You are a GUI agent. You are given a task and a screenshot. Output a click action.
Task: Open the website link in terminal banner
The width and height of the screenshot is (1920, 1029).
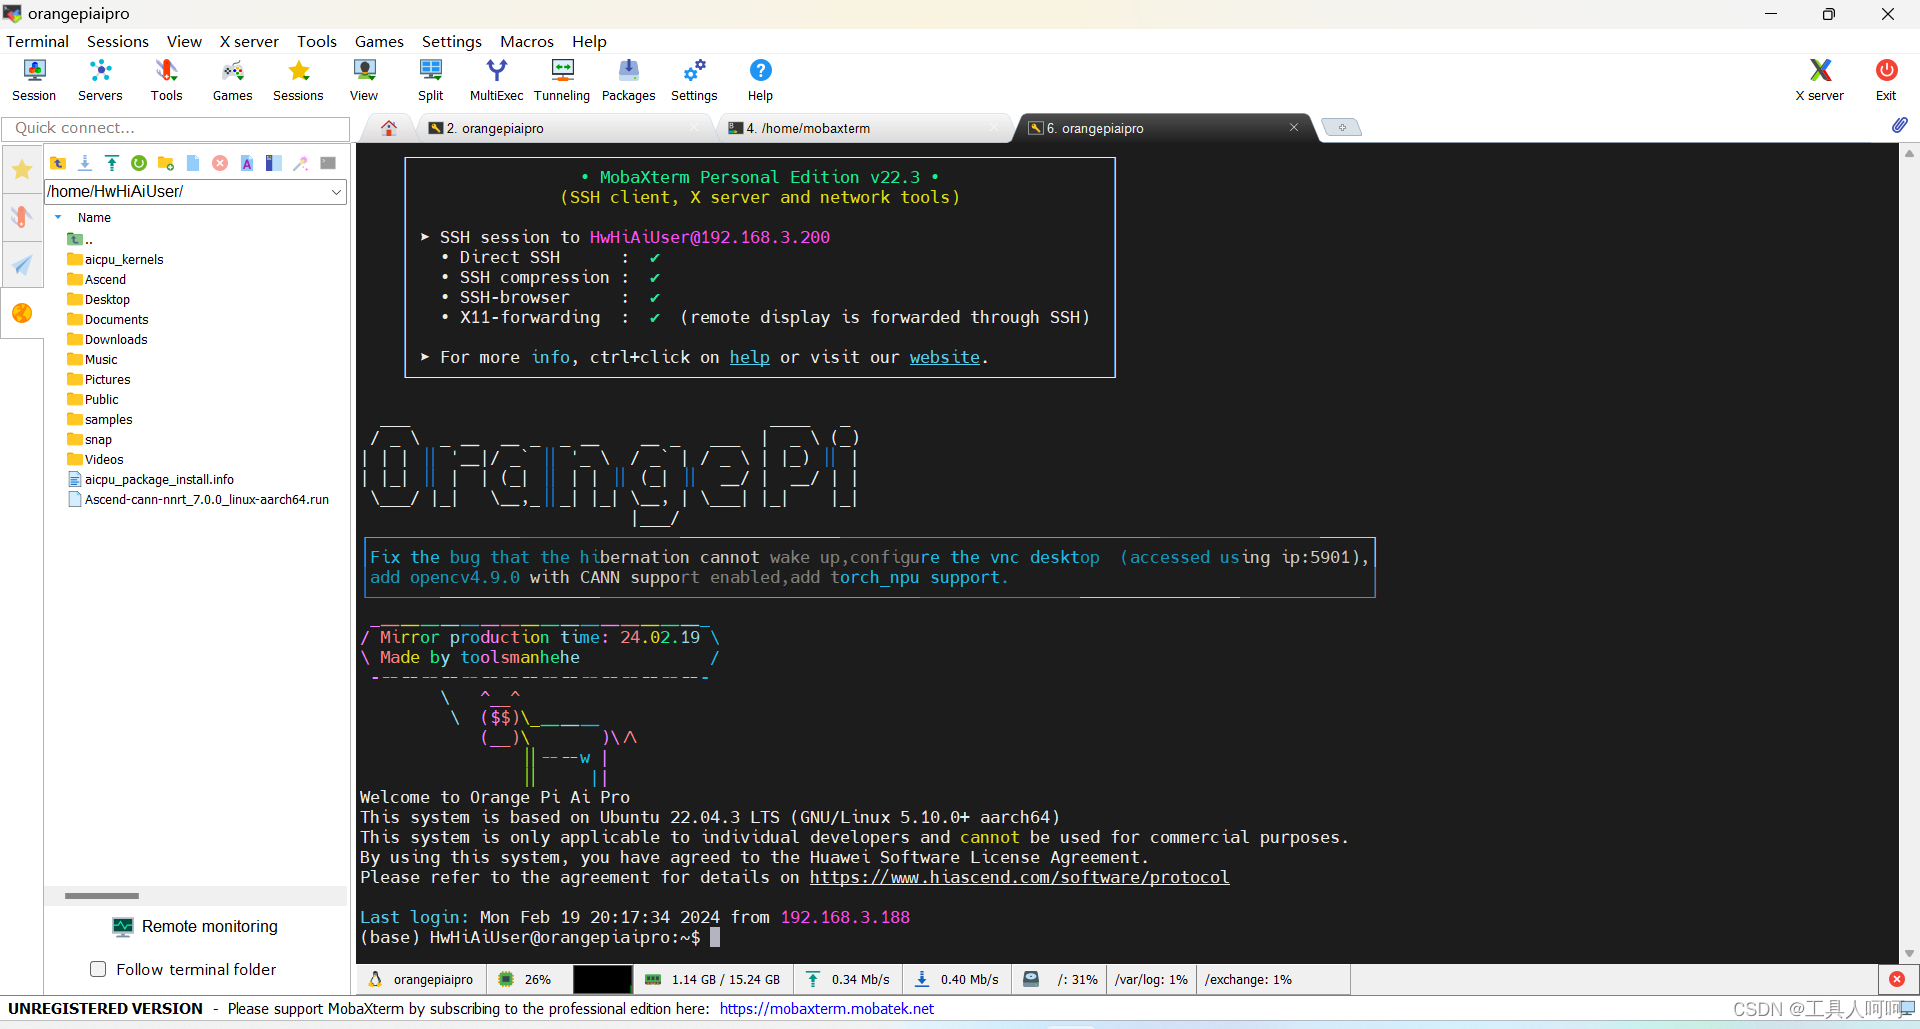pos(944,357)
